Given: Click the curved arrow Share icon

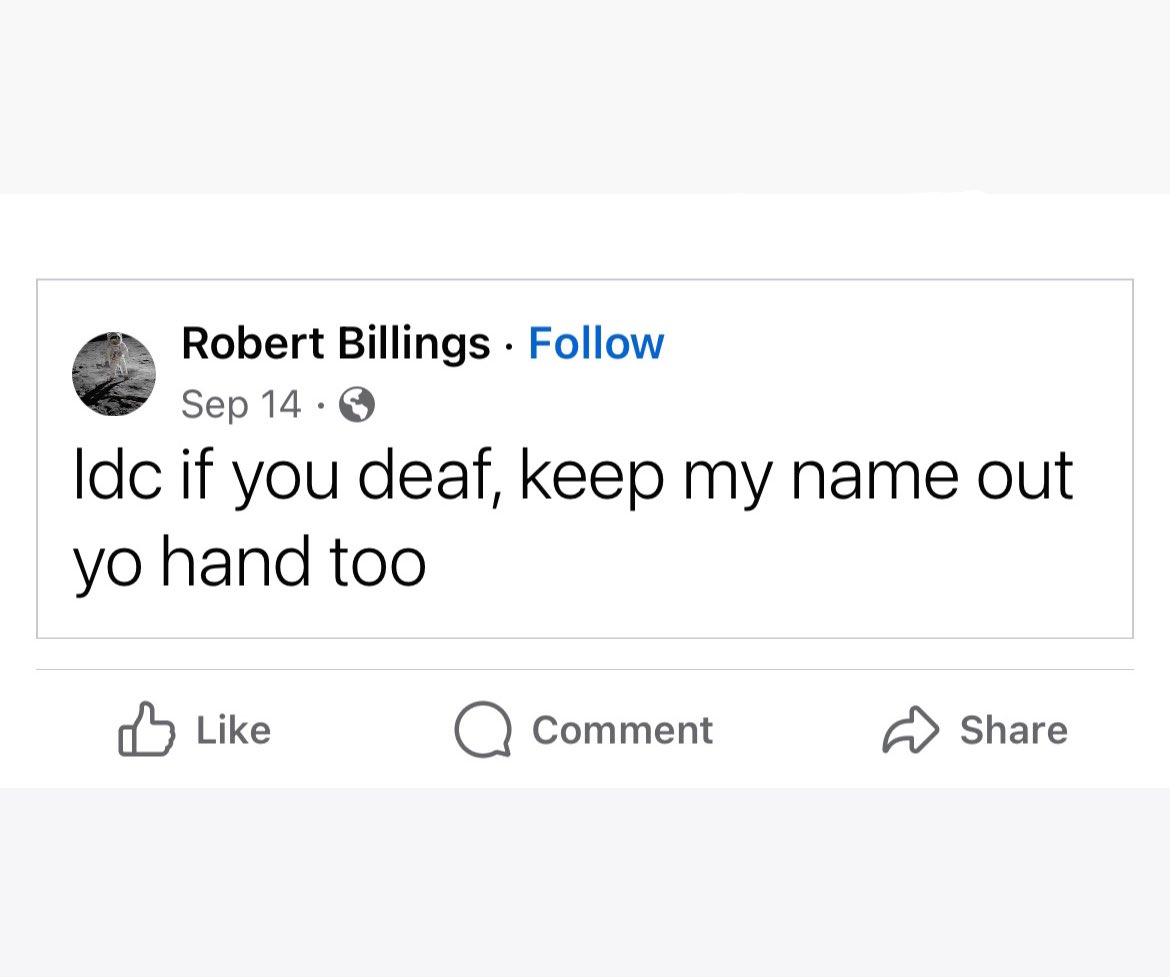Looking at the screenshot, I should tap(910, 729).
